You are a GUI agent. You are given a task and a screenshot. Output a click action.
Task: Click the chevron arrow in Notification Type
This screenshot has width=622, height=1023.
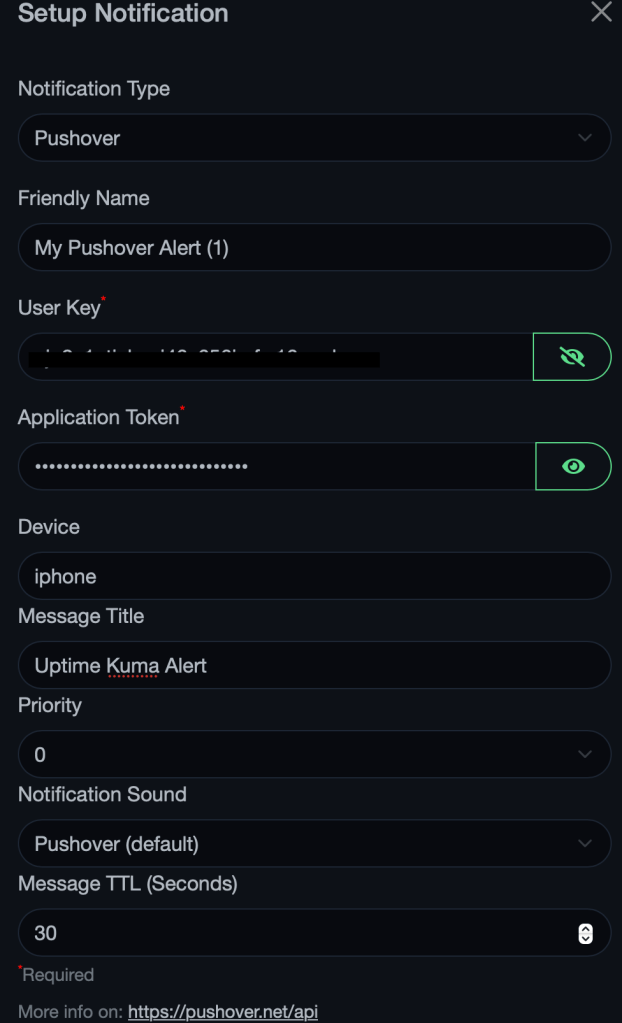[x=585, y=138]
